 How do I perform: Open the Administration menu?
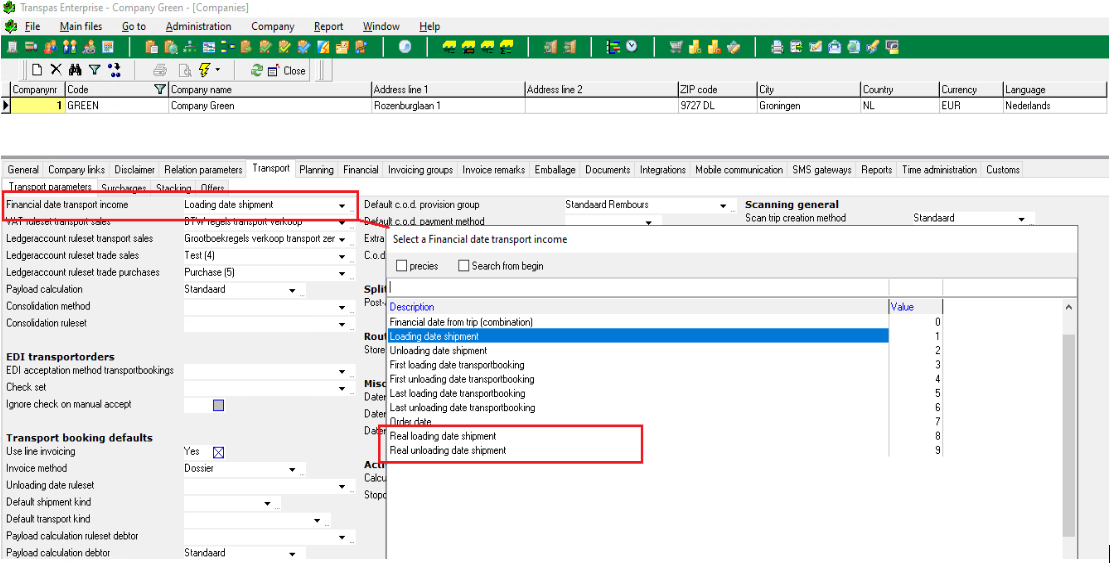(198, 26)
